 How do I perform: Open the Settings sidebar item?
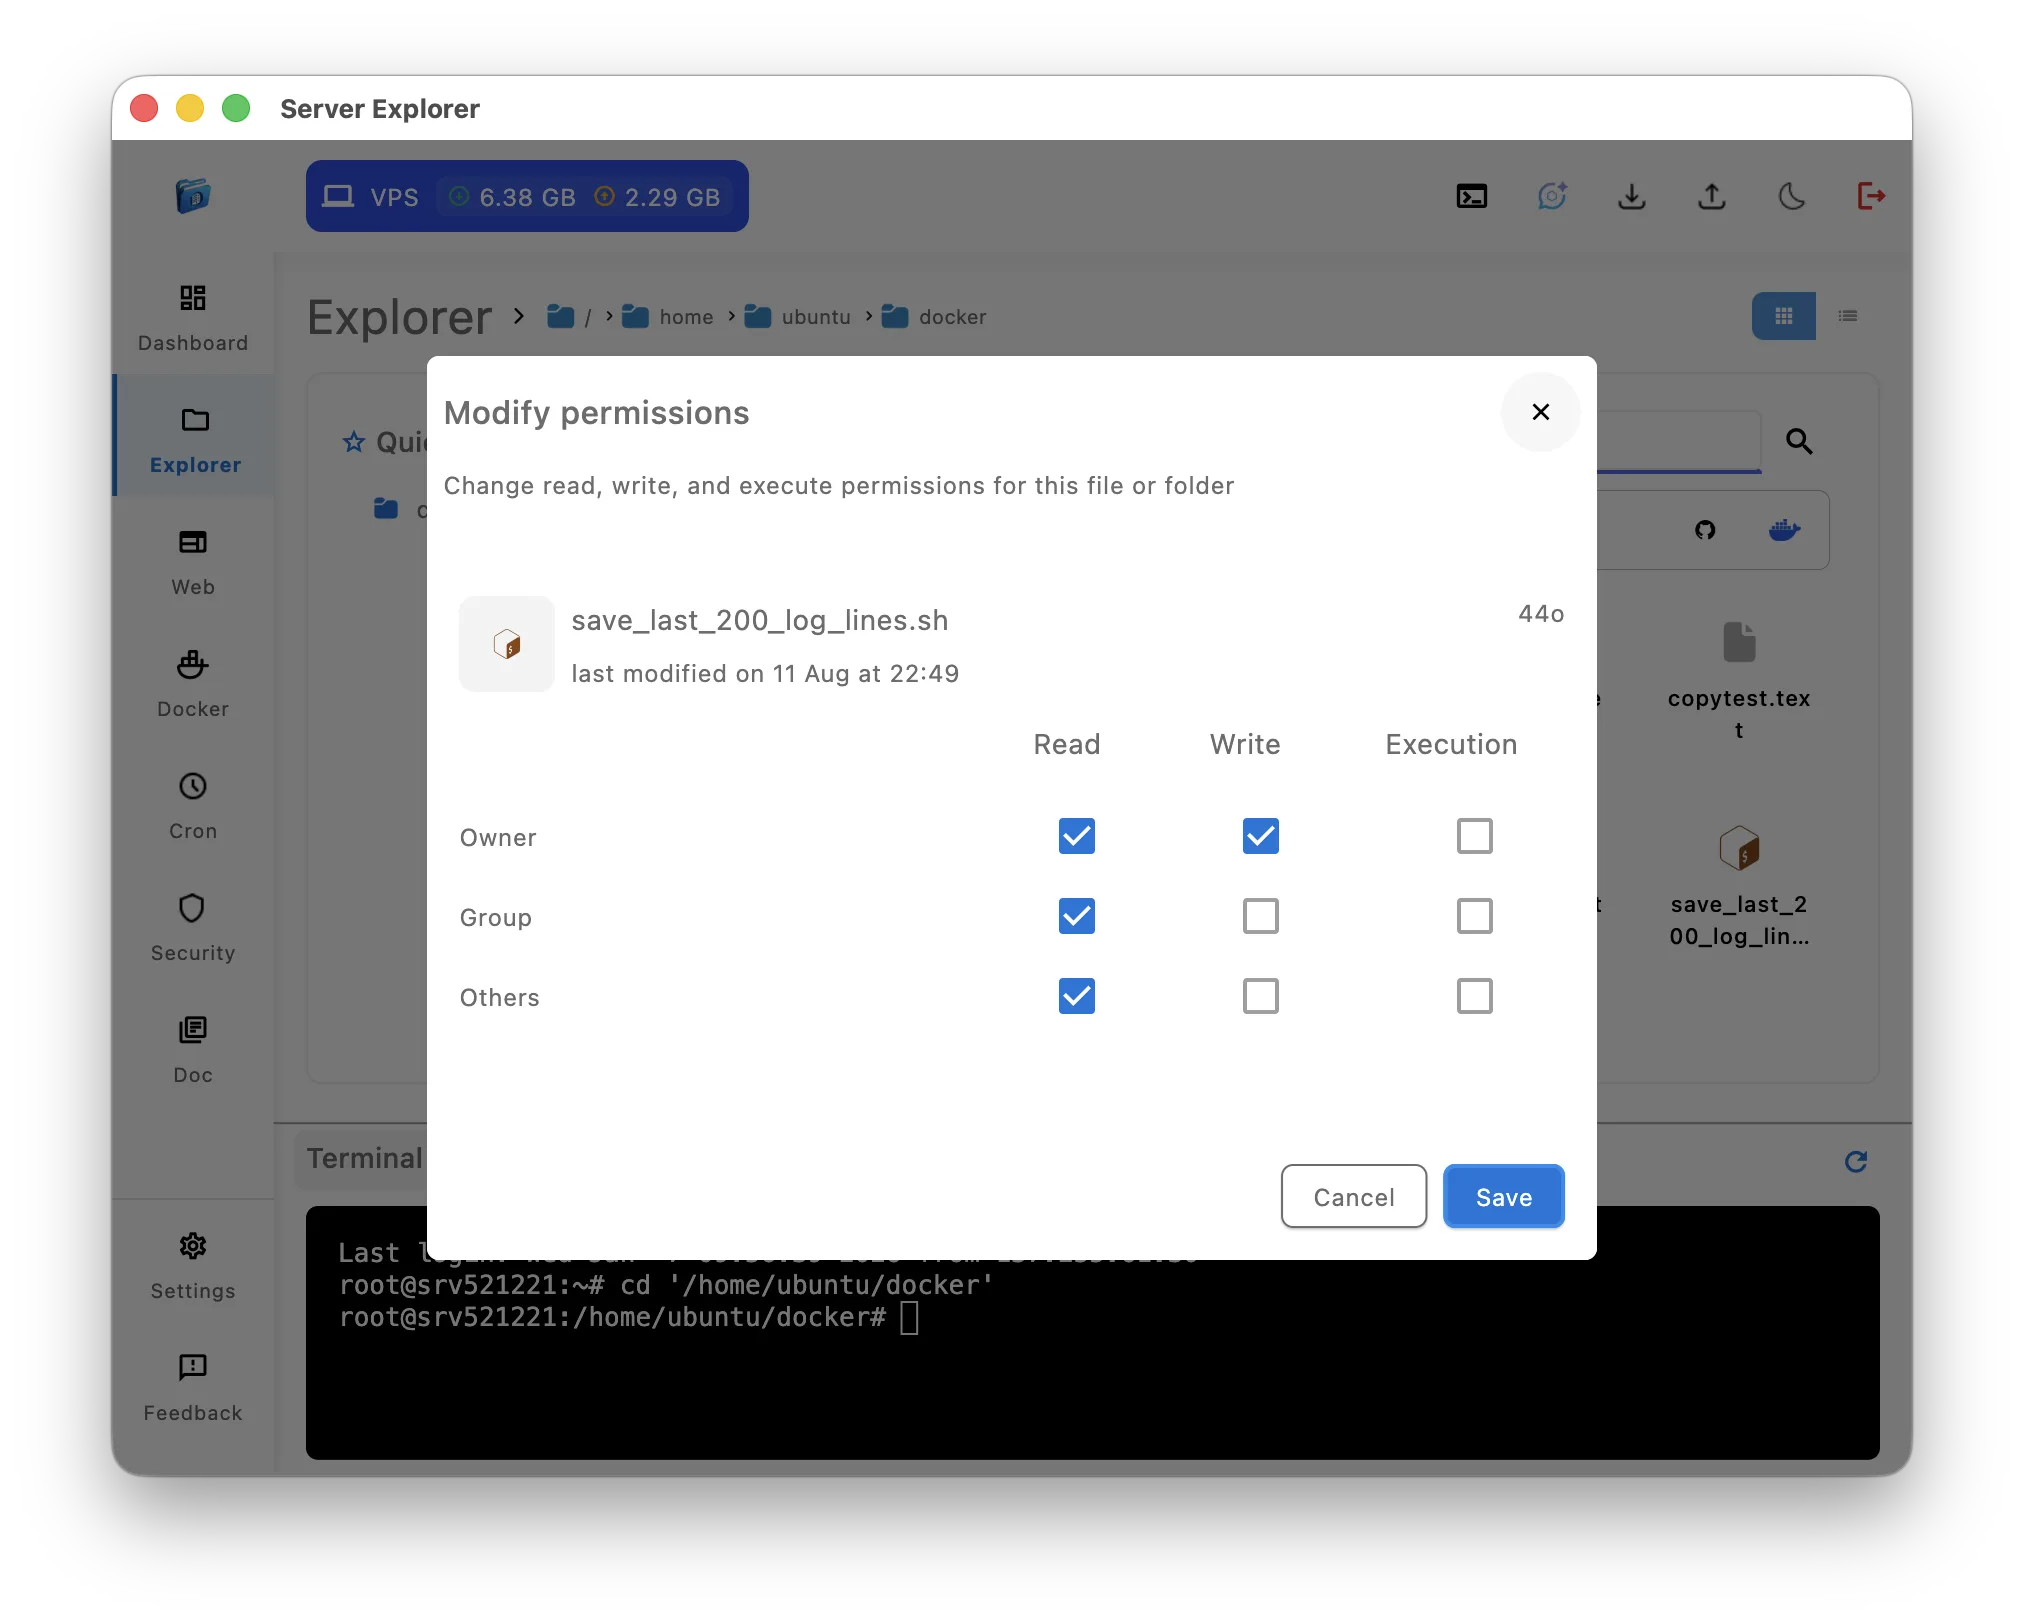point(192,1264)
